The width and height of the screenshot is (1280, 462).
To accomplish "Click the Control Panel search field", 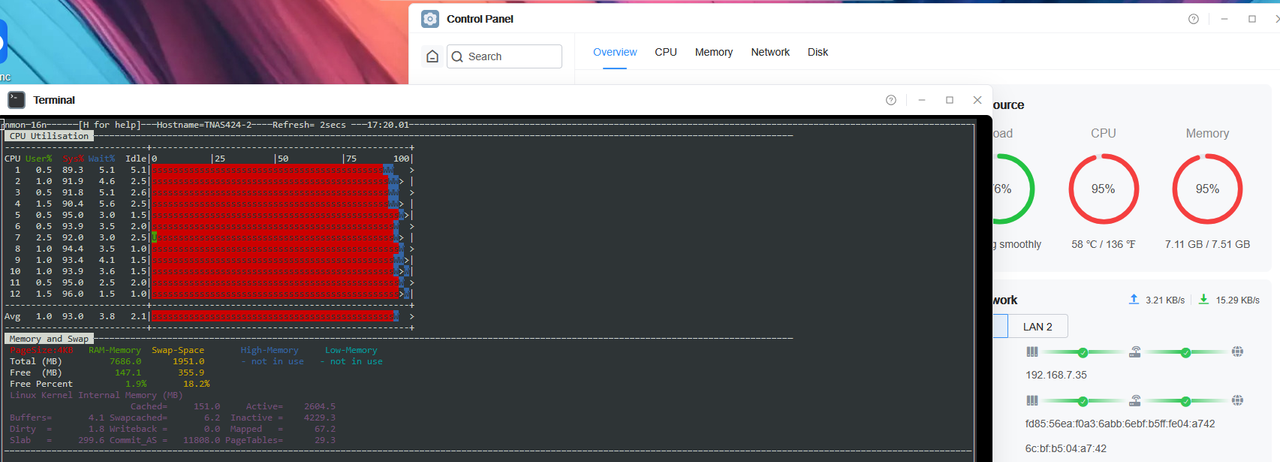I will [x=505, y=57].
